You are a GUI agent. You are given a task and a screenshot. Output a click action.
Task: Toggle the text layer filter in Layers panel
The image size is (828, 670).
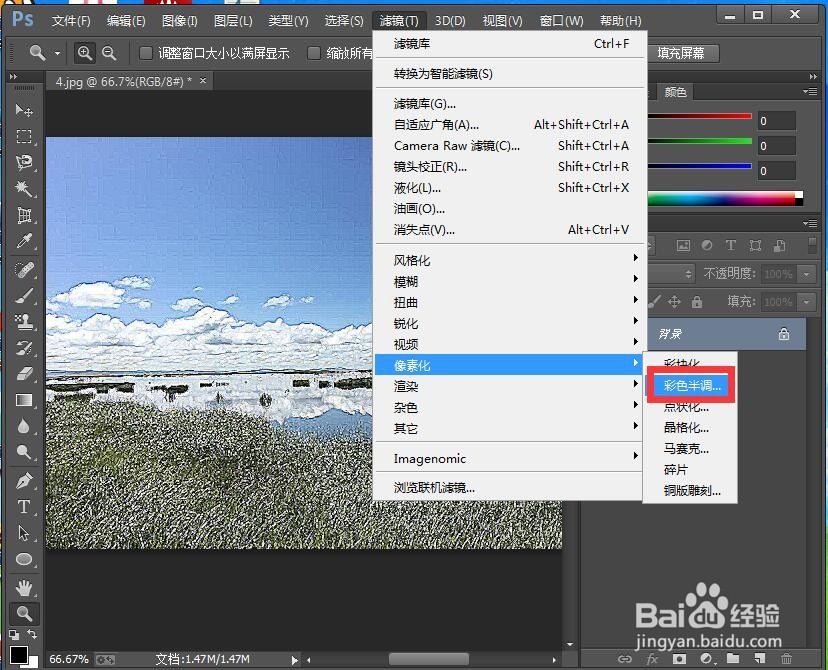(729, 245)
